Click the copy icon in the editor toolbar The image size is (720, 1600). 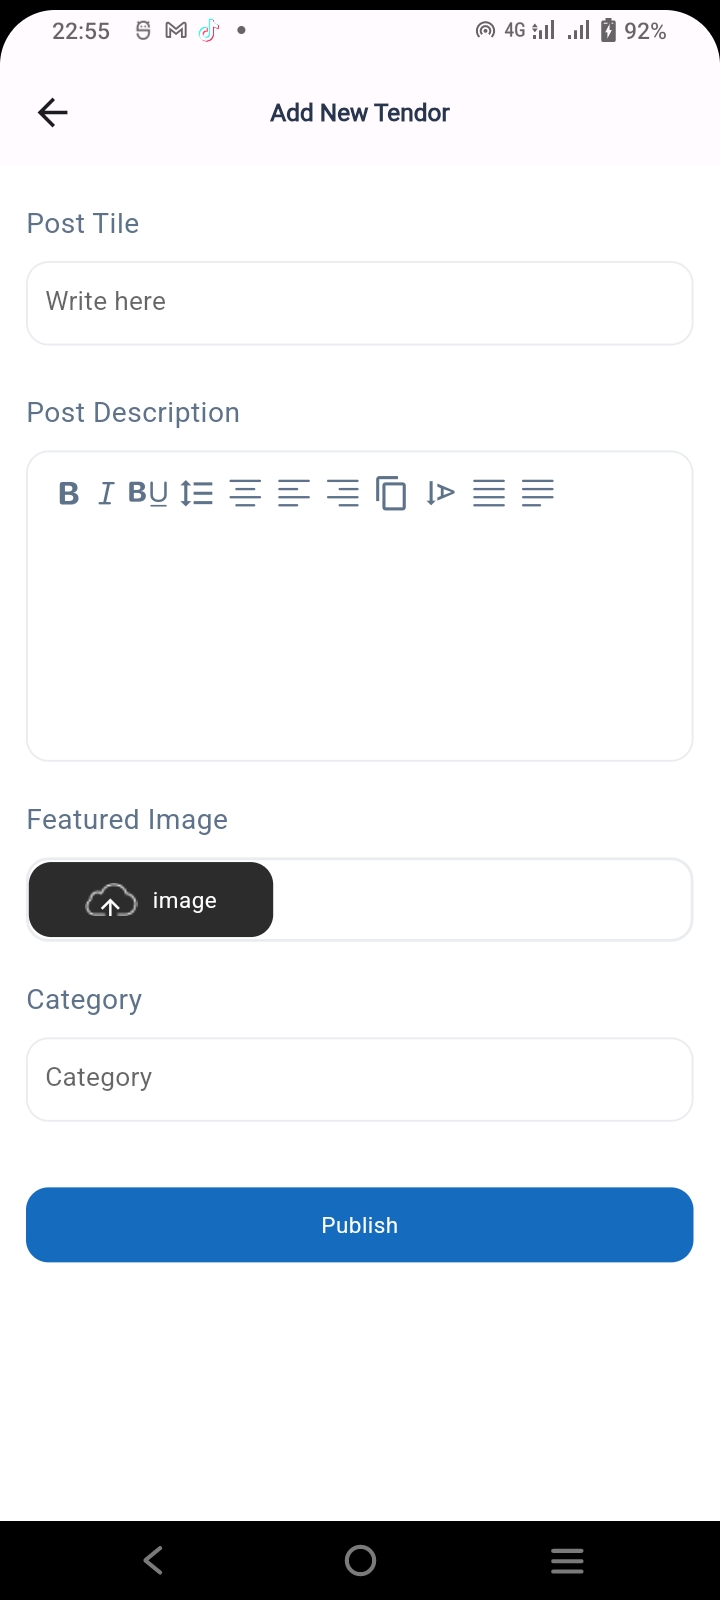coord(391,493)
